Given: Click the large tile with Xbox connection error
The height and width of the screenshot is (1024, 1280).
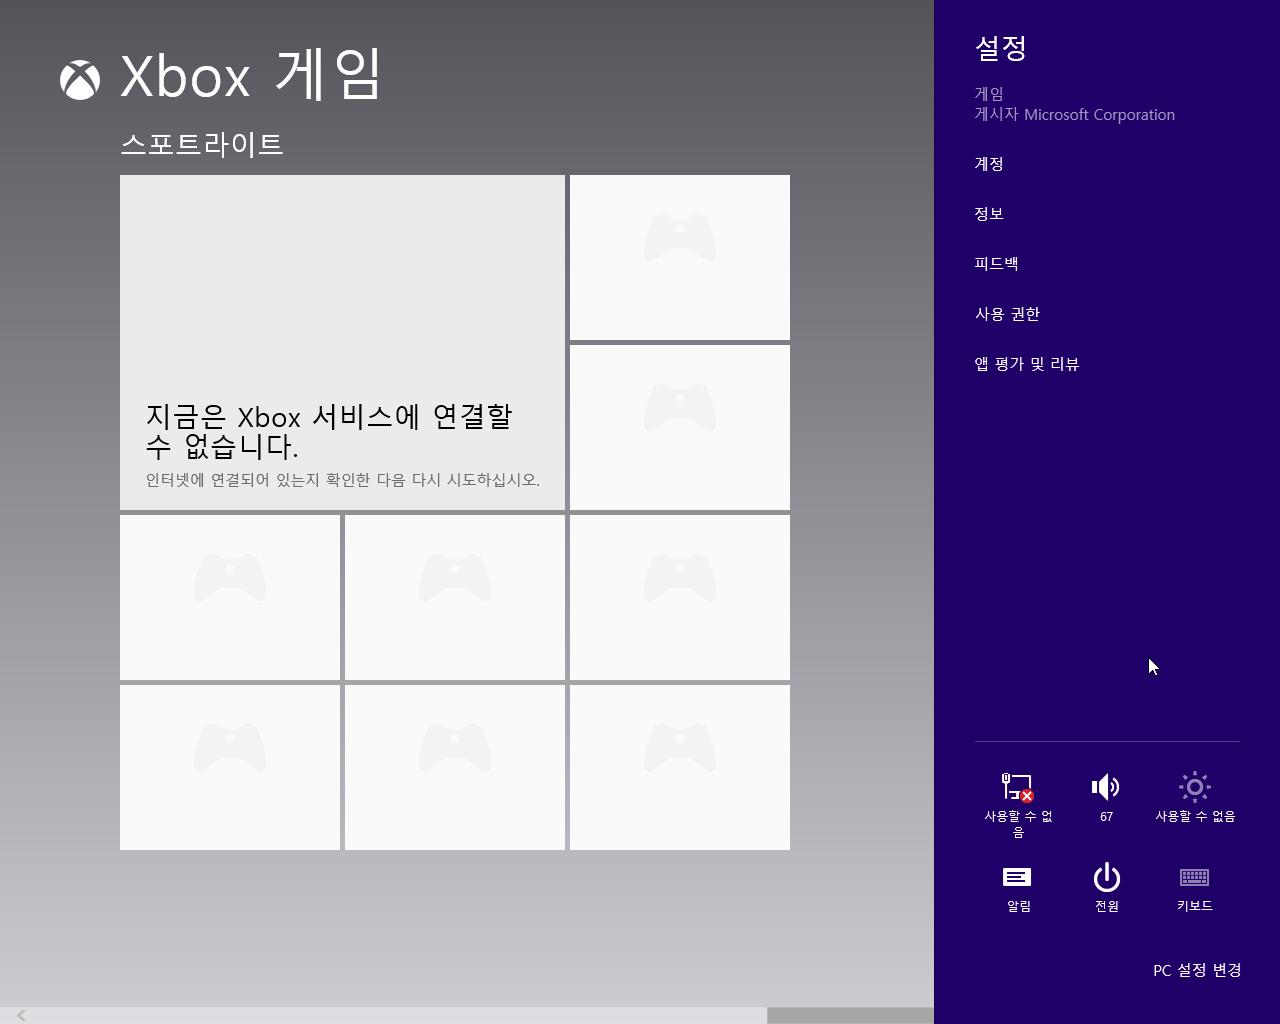Looking at the screenshot, I should pos(342,343).
